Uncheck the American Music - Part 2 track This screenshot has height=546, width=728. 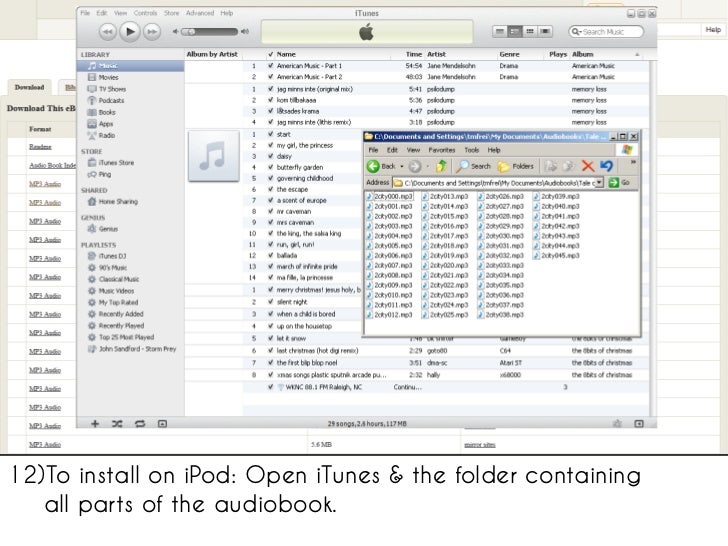(x=271, y=77)
